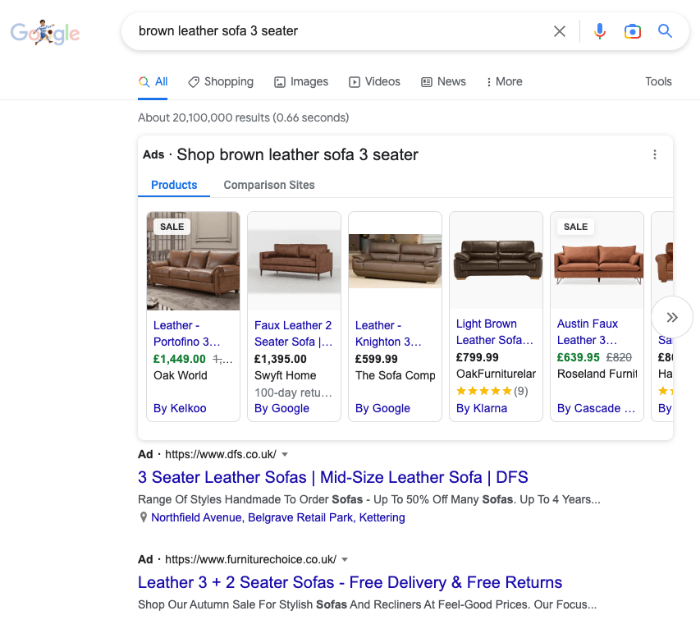Image resolution: width=700 pixels, height=625 pixels.
Task: Open search by image camera icon
Action: tap(632, 31)
